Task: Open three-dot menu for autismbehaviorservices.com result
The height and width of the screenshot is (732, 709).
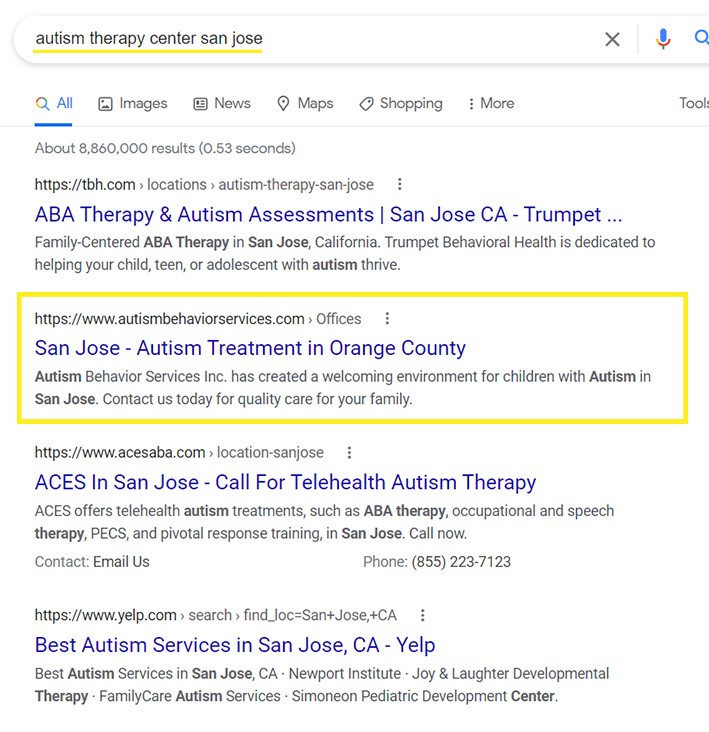Action: point(387,319)
